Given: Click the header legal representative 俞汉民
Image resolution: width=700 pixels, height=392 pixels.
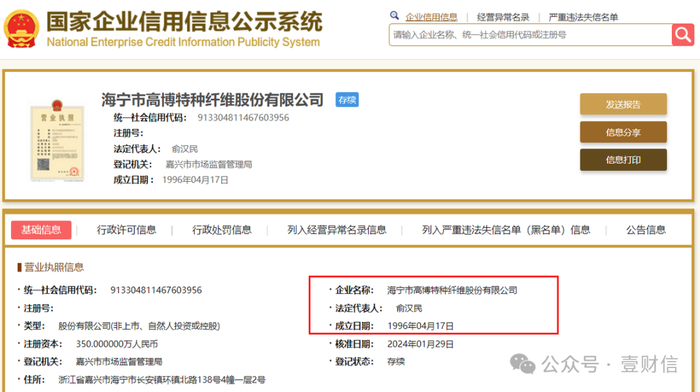Looking at the screenshot, I should (x=184, y=149).
